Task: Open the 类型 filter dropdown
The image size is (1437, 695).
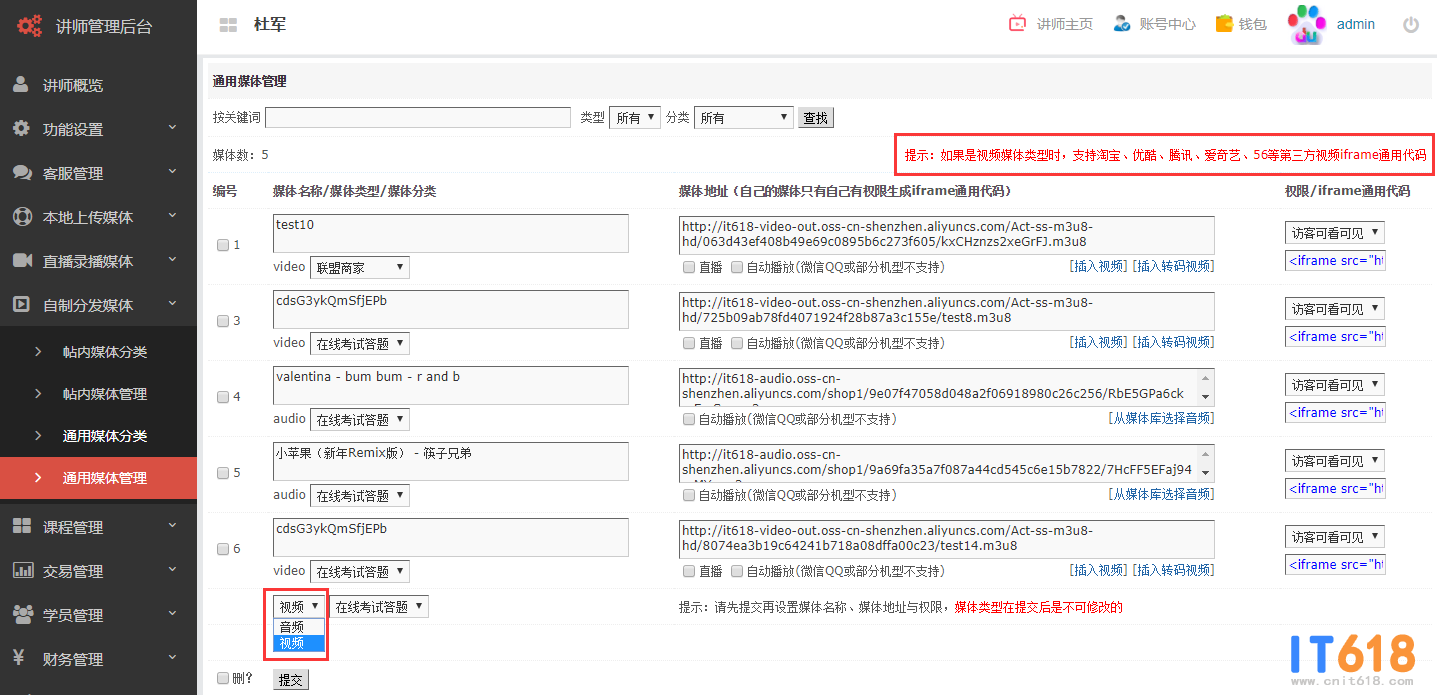Action: [x=635, y=118]
